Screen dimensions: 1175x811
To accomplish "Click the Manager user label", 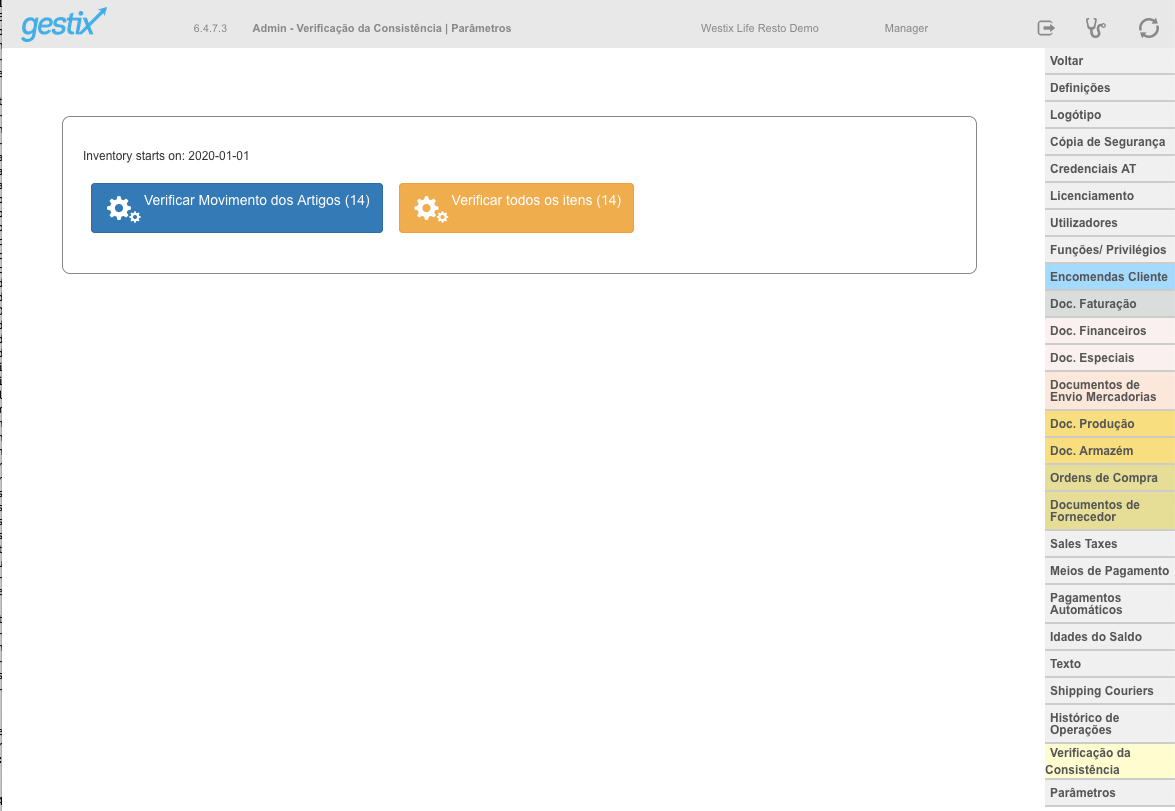I will [x=906, y=28].
